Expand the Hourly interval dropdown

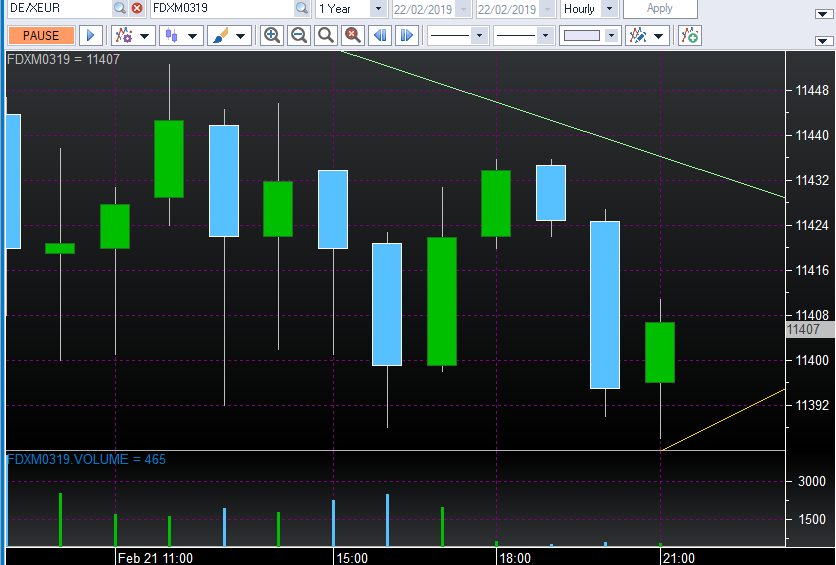click(608, 9)
